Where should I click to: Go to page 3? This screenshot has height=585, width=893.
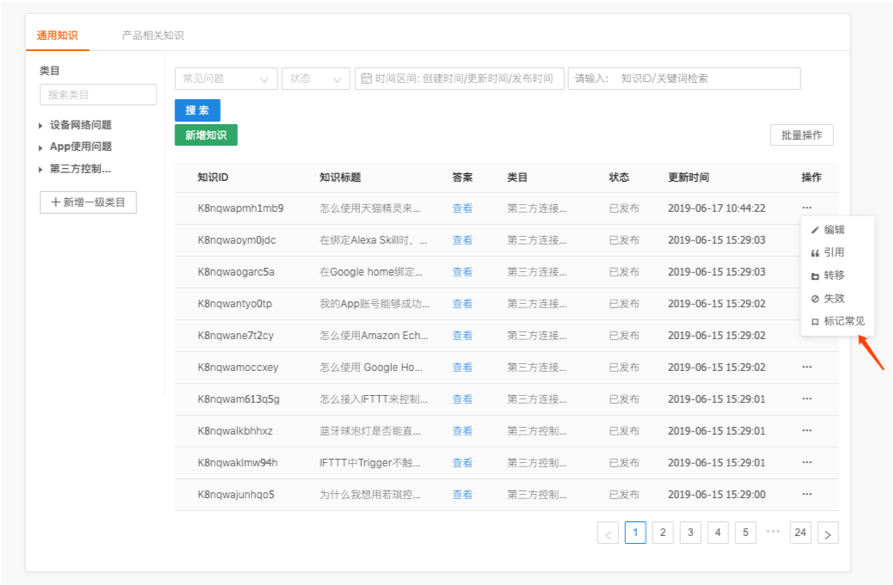690,533
